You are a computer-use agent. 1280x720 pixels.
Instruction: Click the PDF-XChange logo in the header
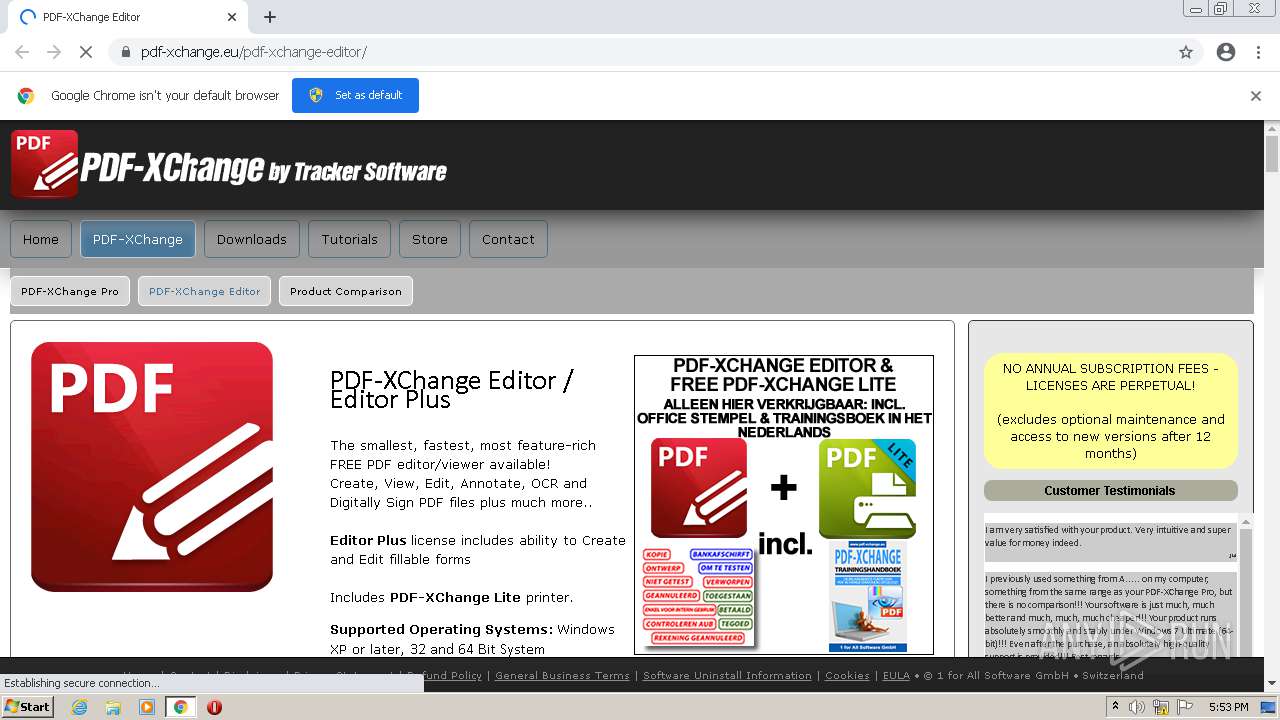(229, 164)
